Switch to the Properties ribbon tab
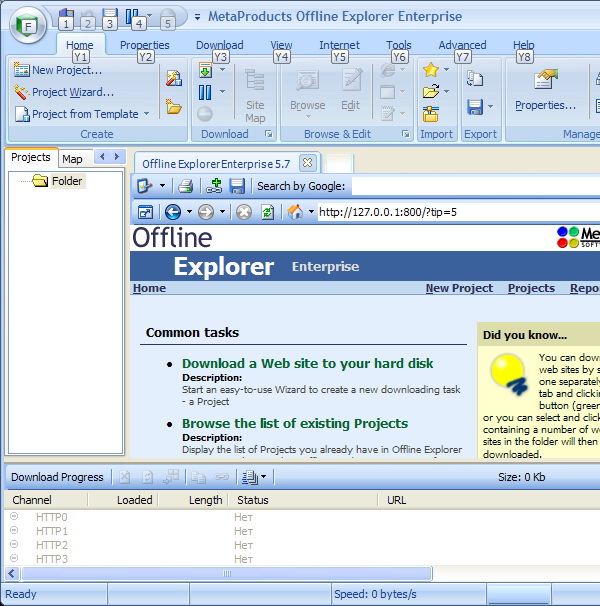The width and height of the screenshot is (600, 606). (x=145, y=45)
